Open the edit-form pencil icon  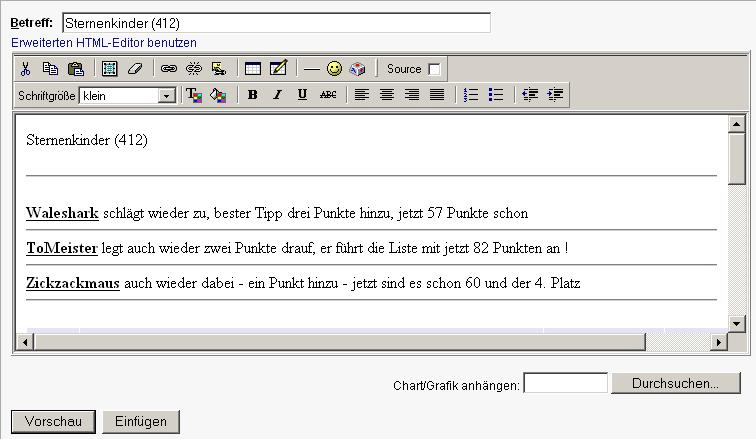coord(278,68)
